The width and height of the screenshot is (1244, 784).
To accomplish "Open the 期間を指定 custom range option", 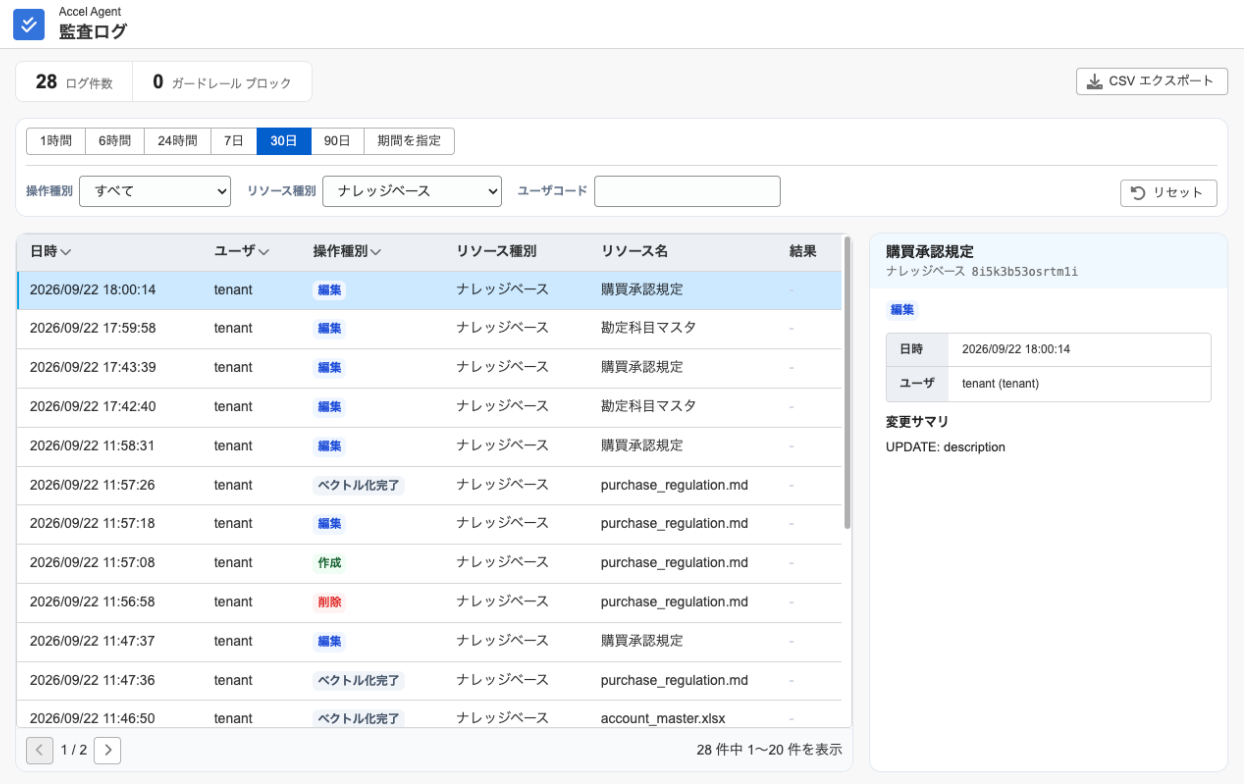I will coord(409,141).
